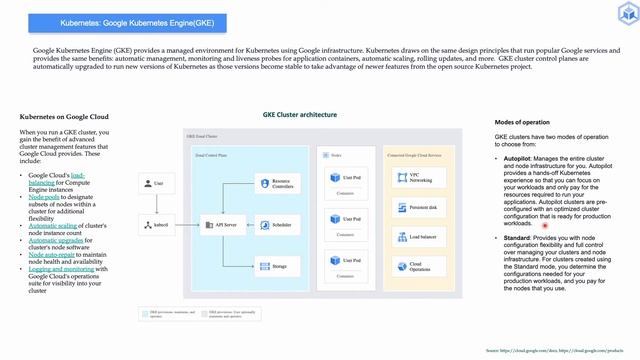The width and height of the screenshot is (640, 360).
Task: Click the Scheduler clock icon
Action: [x=265, y=225]
